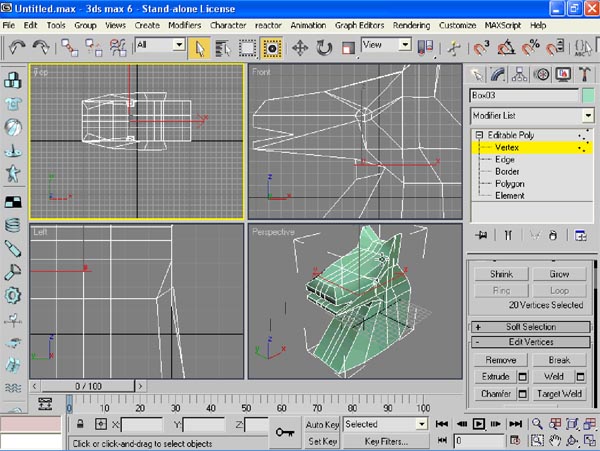This screenshot has height=451, width=600.
Task: Click the Set Keys key icon
Action: point(283,432)
